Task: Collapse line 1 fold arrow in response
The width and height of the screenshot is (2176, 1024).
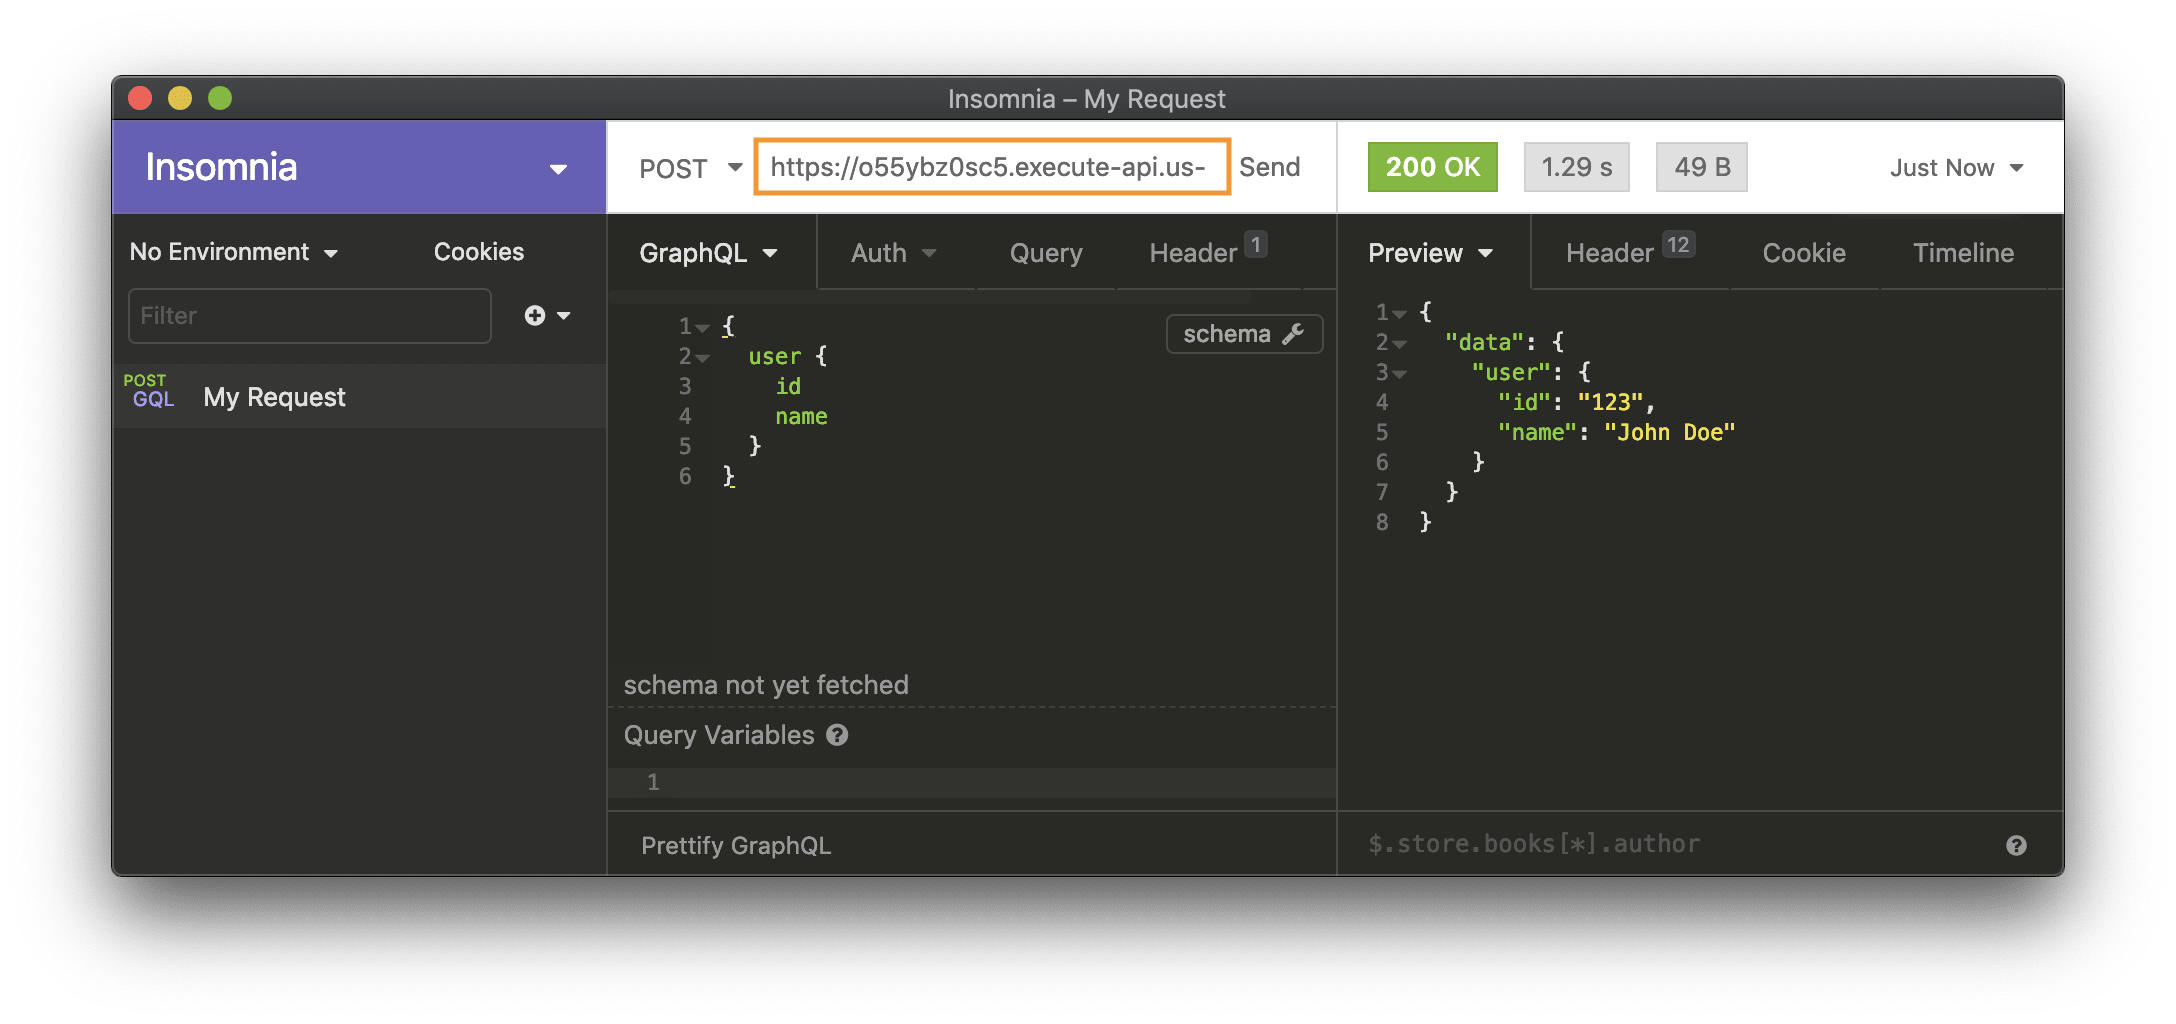Action: coord(1399,314)
